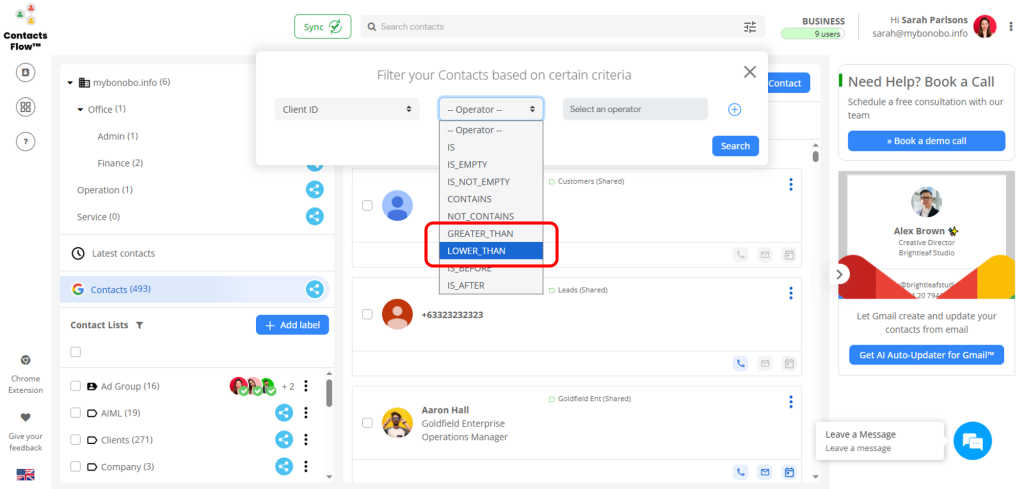
Task: Open advanced filter icon in search bar
Action: (x=750, y=27)
